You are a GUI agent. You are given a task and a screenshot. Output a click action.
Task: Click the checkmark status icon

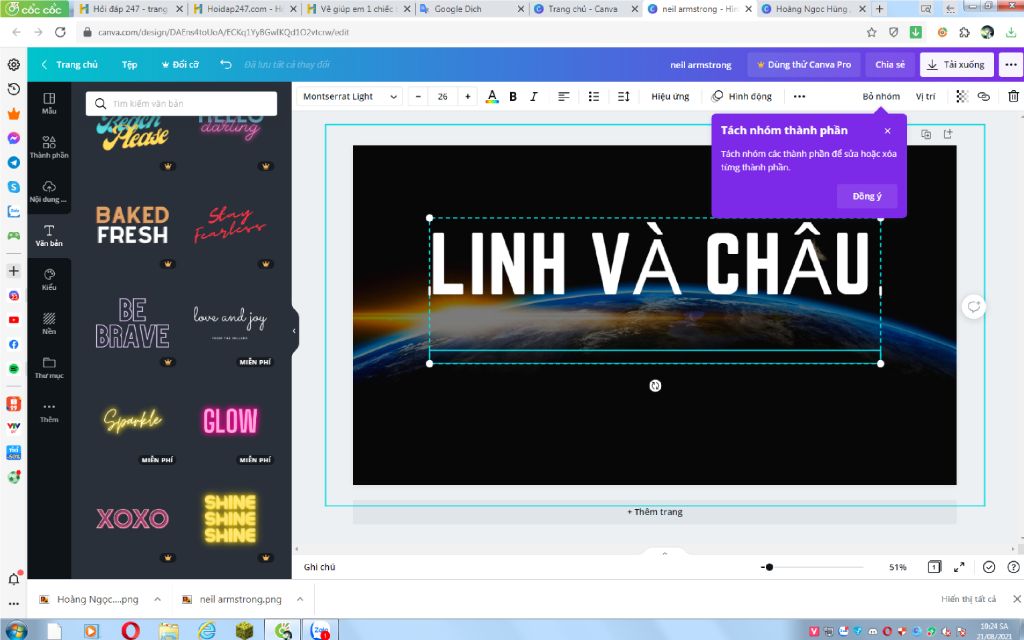coord(989,567)
